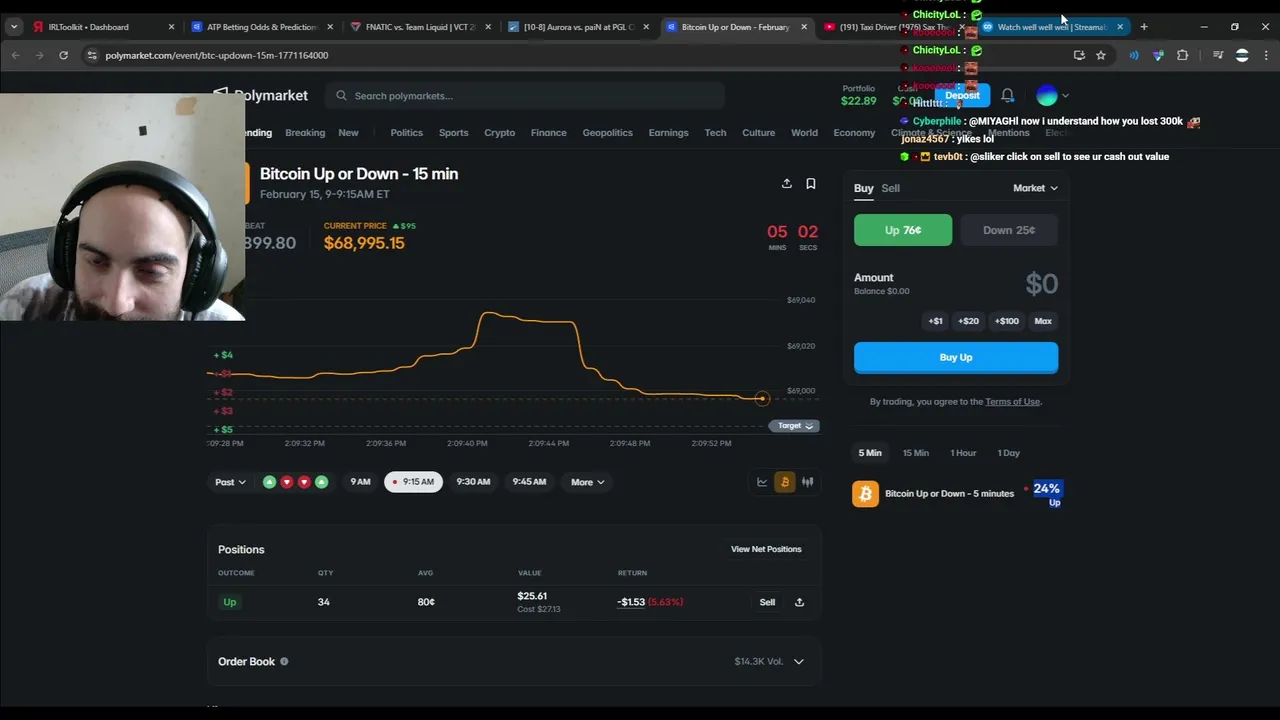Open Chrome's three-dot menu

pos(1265,55)
